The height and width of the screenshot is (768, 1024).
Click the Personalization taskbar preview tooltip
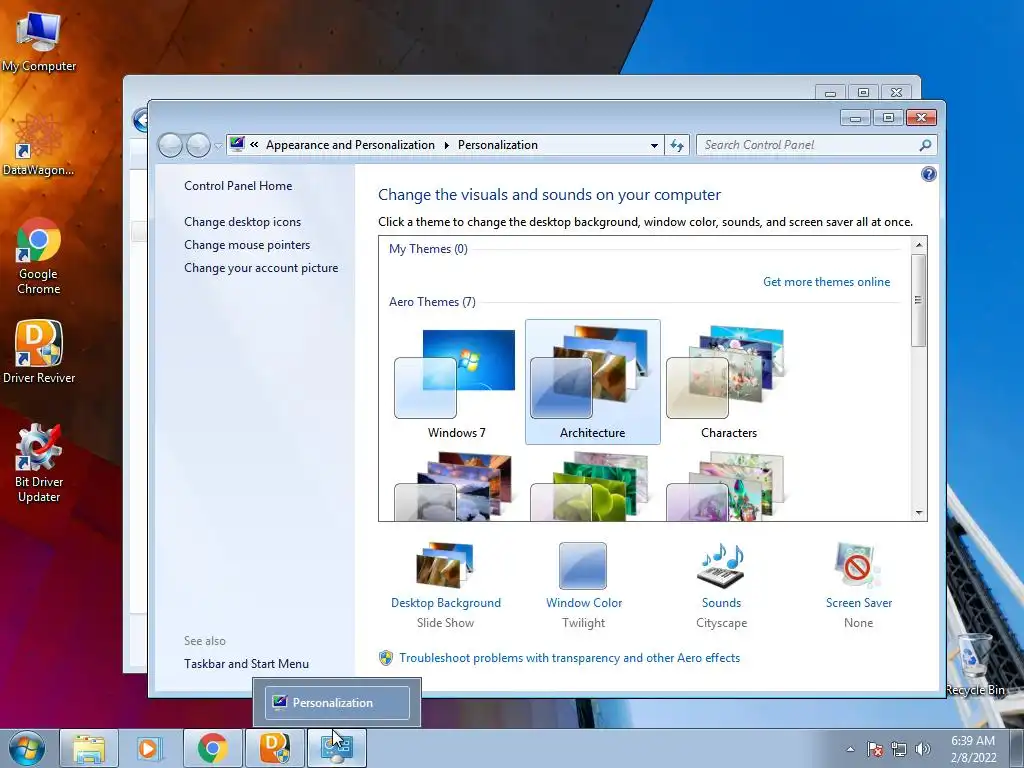337,703
